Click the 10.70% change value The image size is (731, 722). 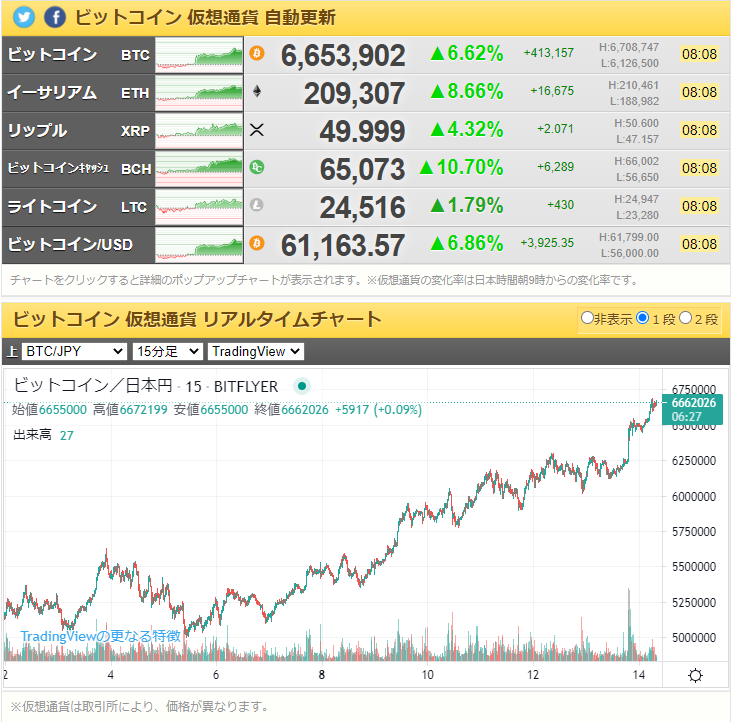pyautogui.click(x=462, y=167)
